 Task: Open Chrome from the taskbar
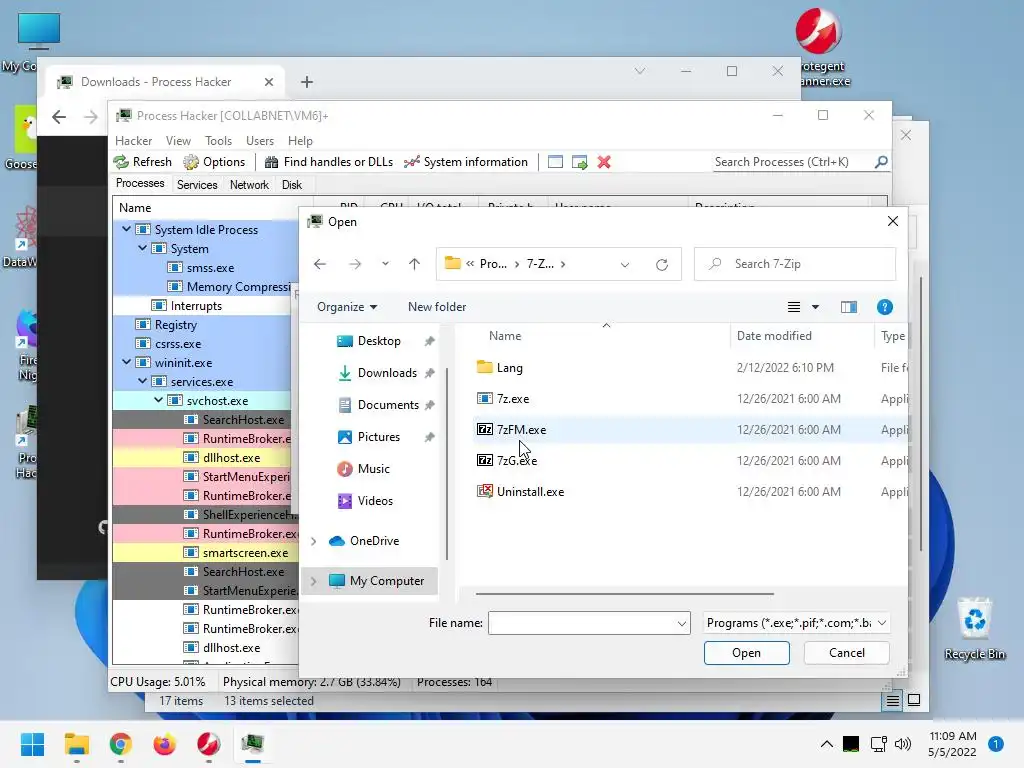point(121,744)
